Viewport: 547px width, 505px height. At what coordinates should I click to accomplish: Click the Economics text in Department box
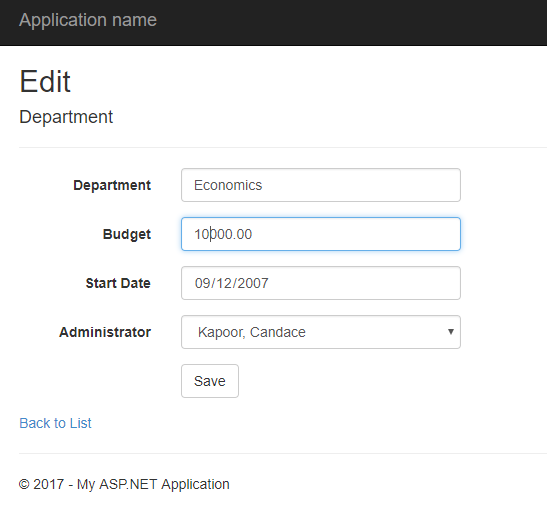click(228, 185)
